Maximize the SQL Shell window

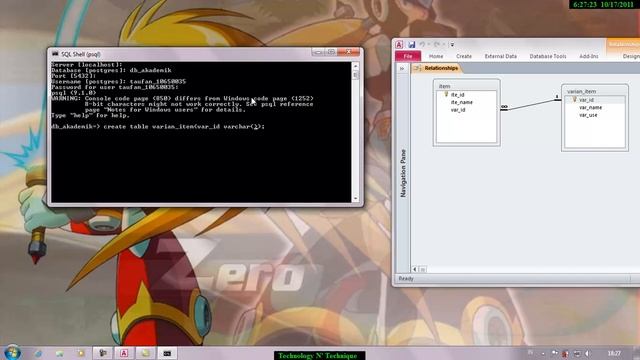click(x=331, y=52)
